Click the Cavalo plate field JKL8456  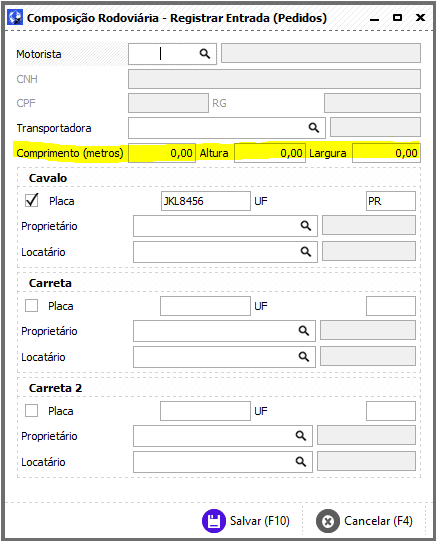point(206,201)
